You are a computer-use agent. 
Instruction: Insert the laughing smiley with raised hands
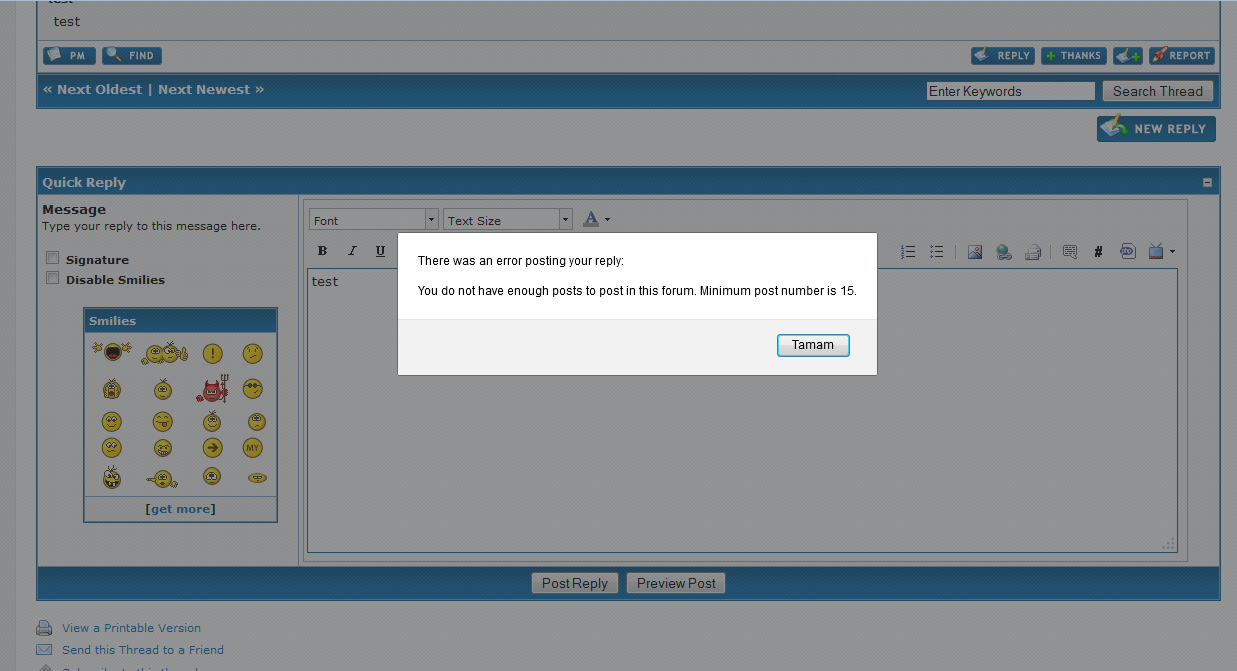(x=111, y=352)
